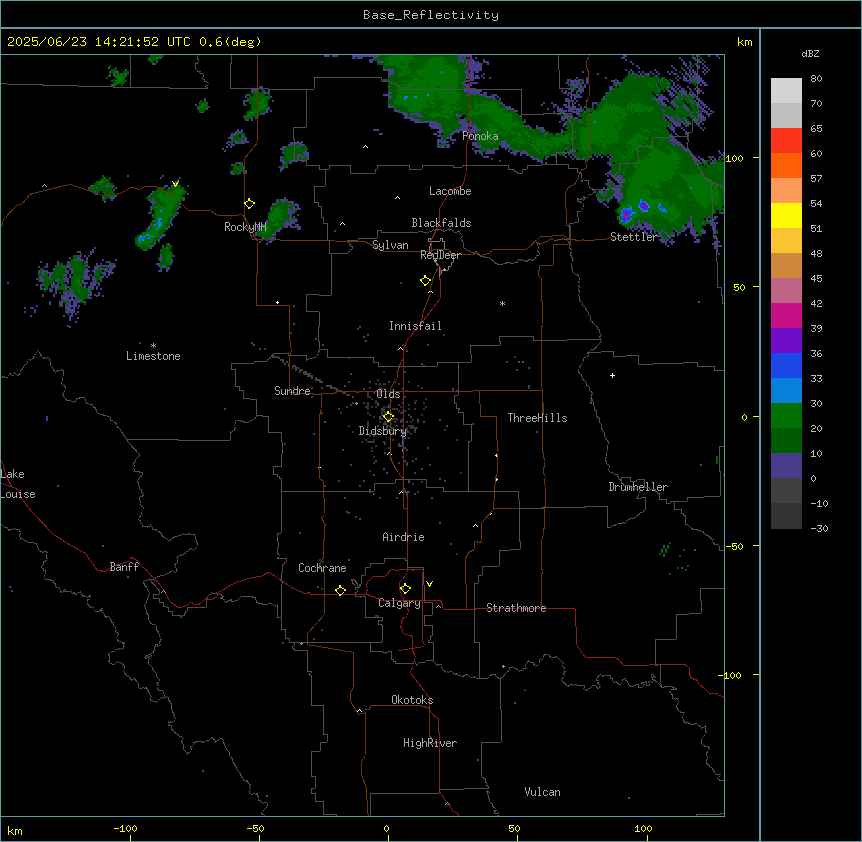Select the pink 45 dBZ legend swatch
The image size is (862, 842).
pyautogui.click(x=786, y=290)
